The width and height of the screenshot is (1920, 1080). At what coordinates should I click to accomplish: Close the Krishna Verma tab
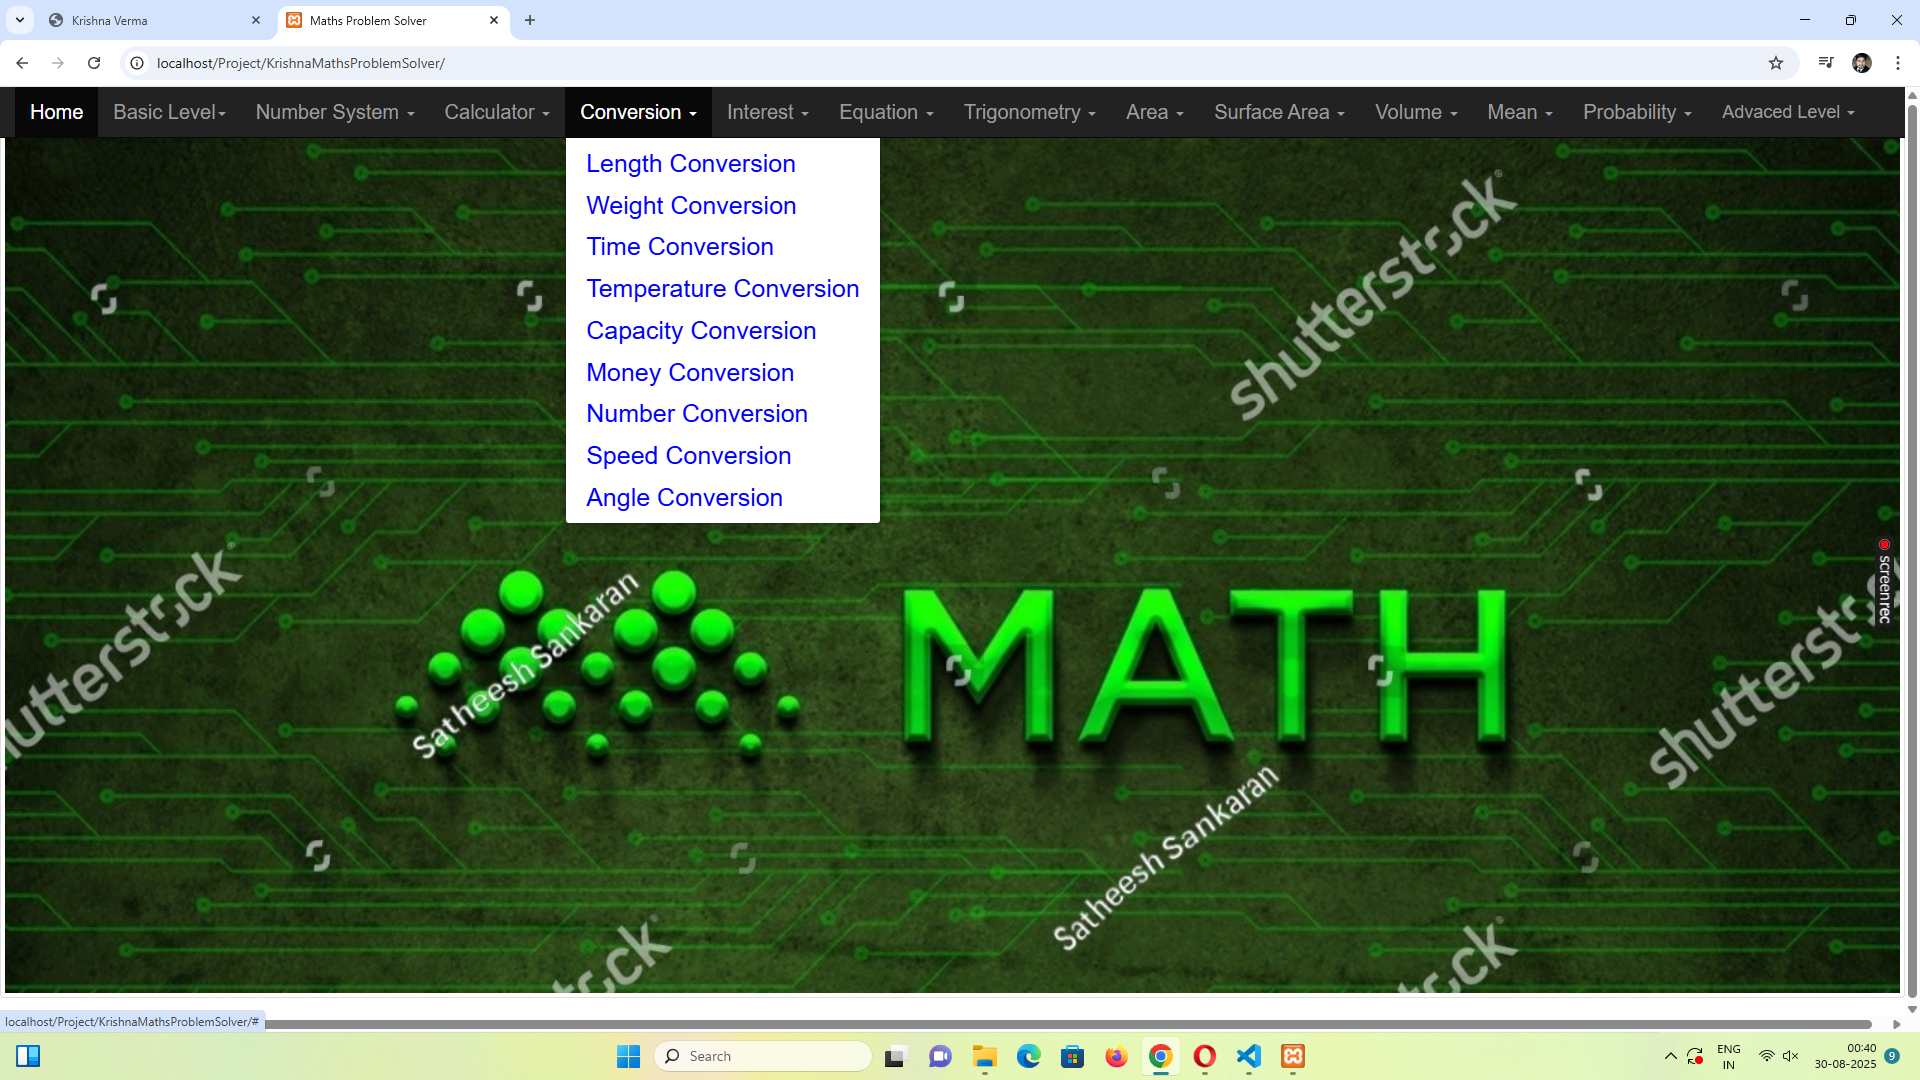point(256,20)
